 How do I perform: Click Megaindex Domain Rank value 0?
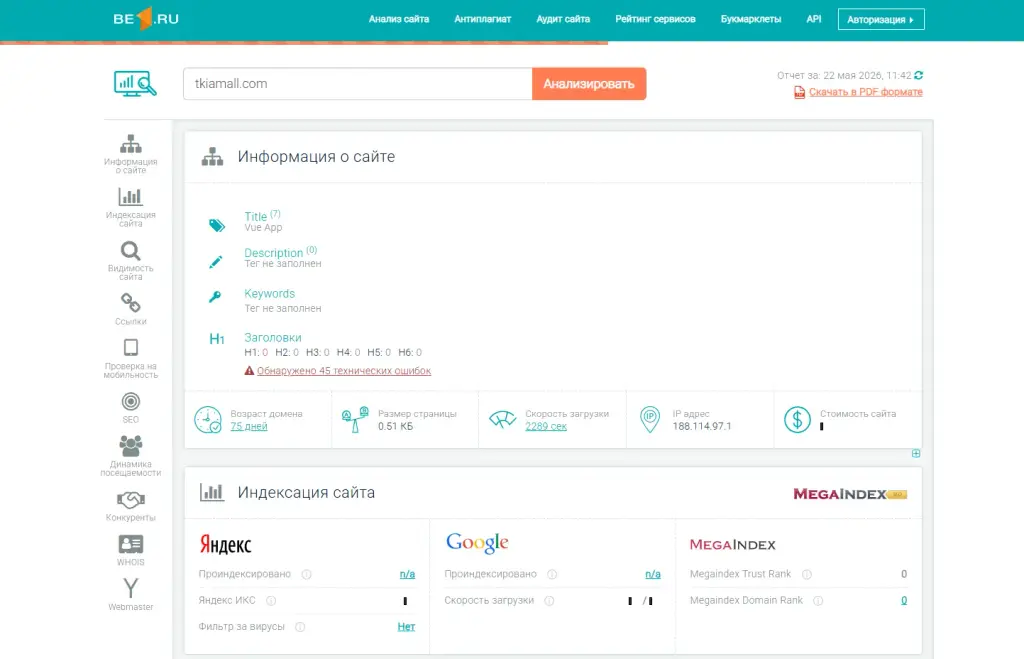pos(904,601)
